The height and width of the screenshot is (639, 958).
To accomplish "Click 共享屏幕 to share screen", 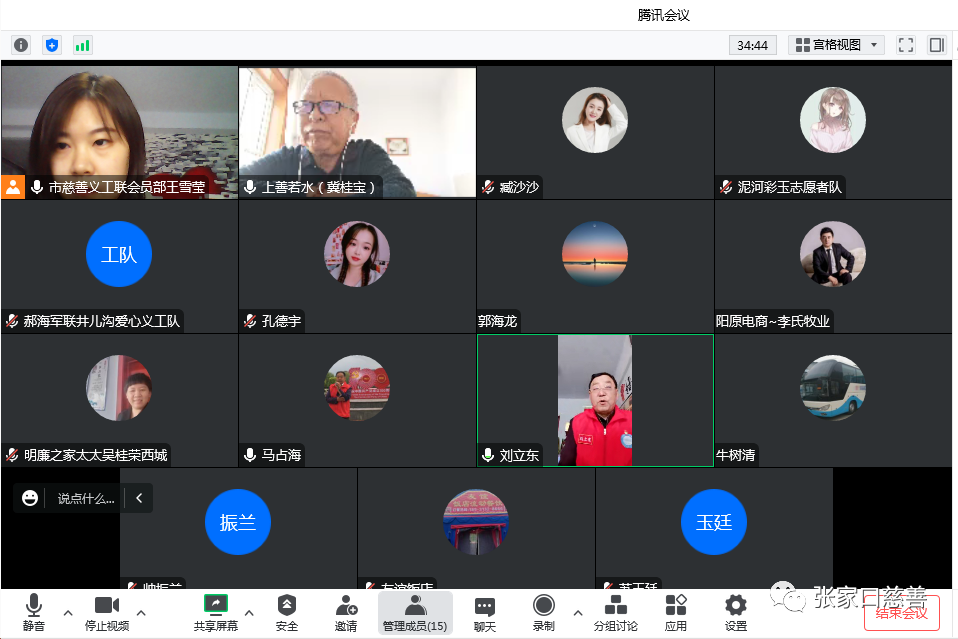I will (x=216, y=613).
